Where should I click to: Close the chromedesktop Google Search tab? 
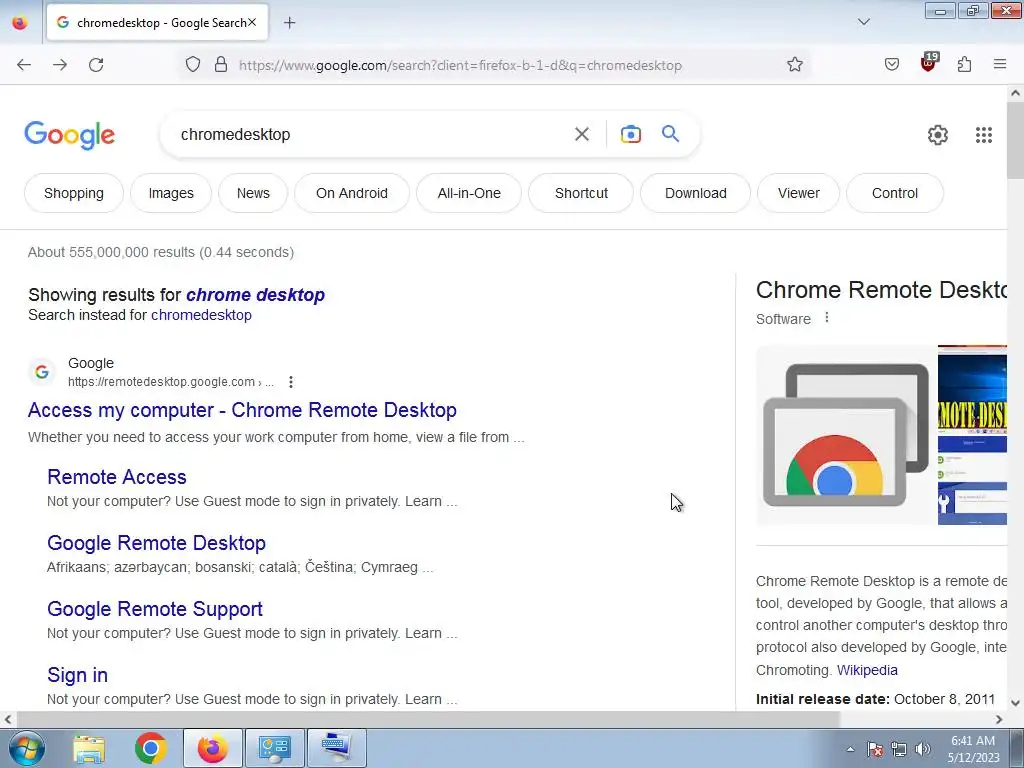pyautogui.click(x=252, y=22)
